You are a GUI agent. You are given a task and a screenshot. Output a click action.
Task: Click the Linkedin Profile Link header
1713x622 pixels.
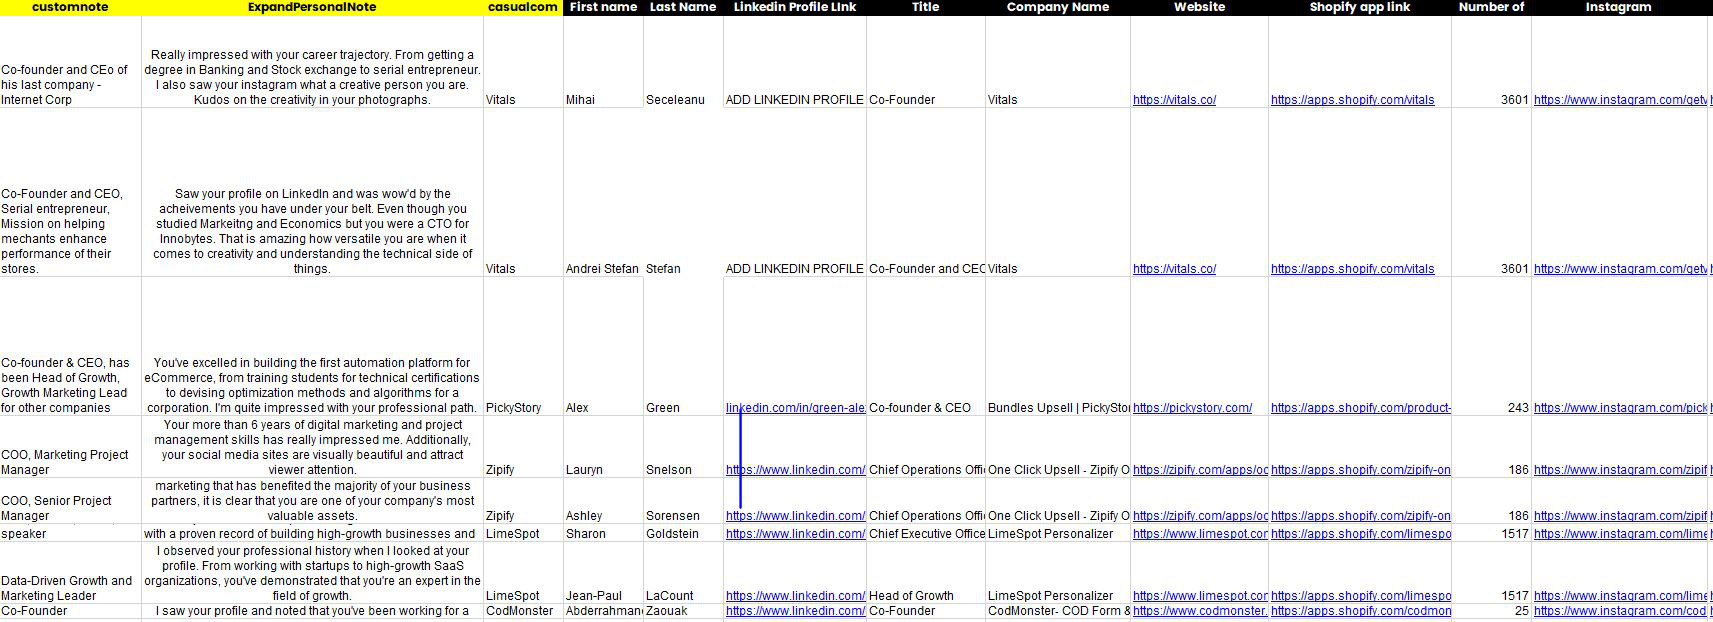coord(795,7)
